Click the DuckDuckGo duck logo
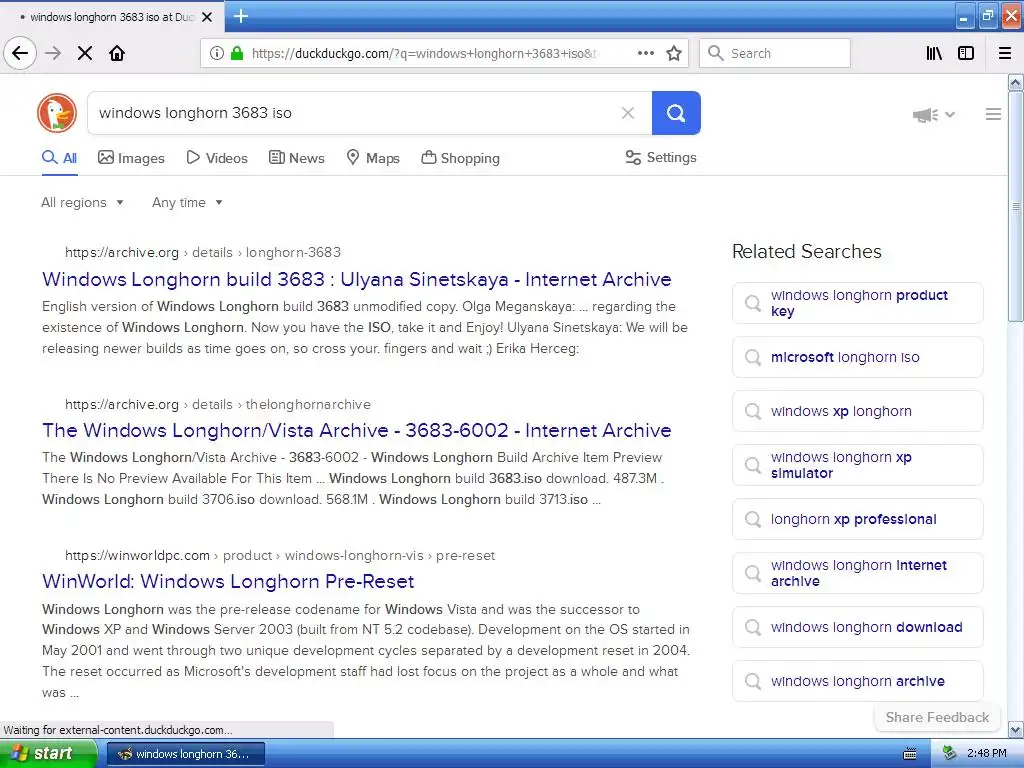1024x768 pixels. click(x=57, y=113)
